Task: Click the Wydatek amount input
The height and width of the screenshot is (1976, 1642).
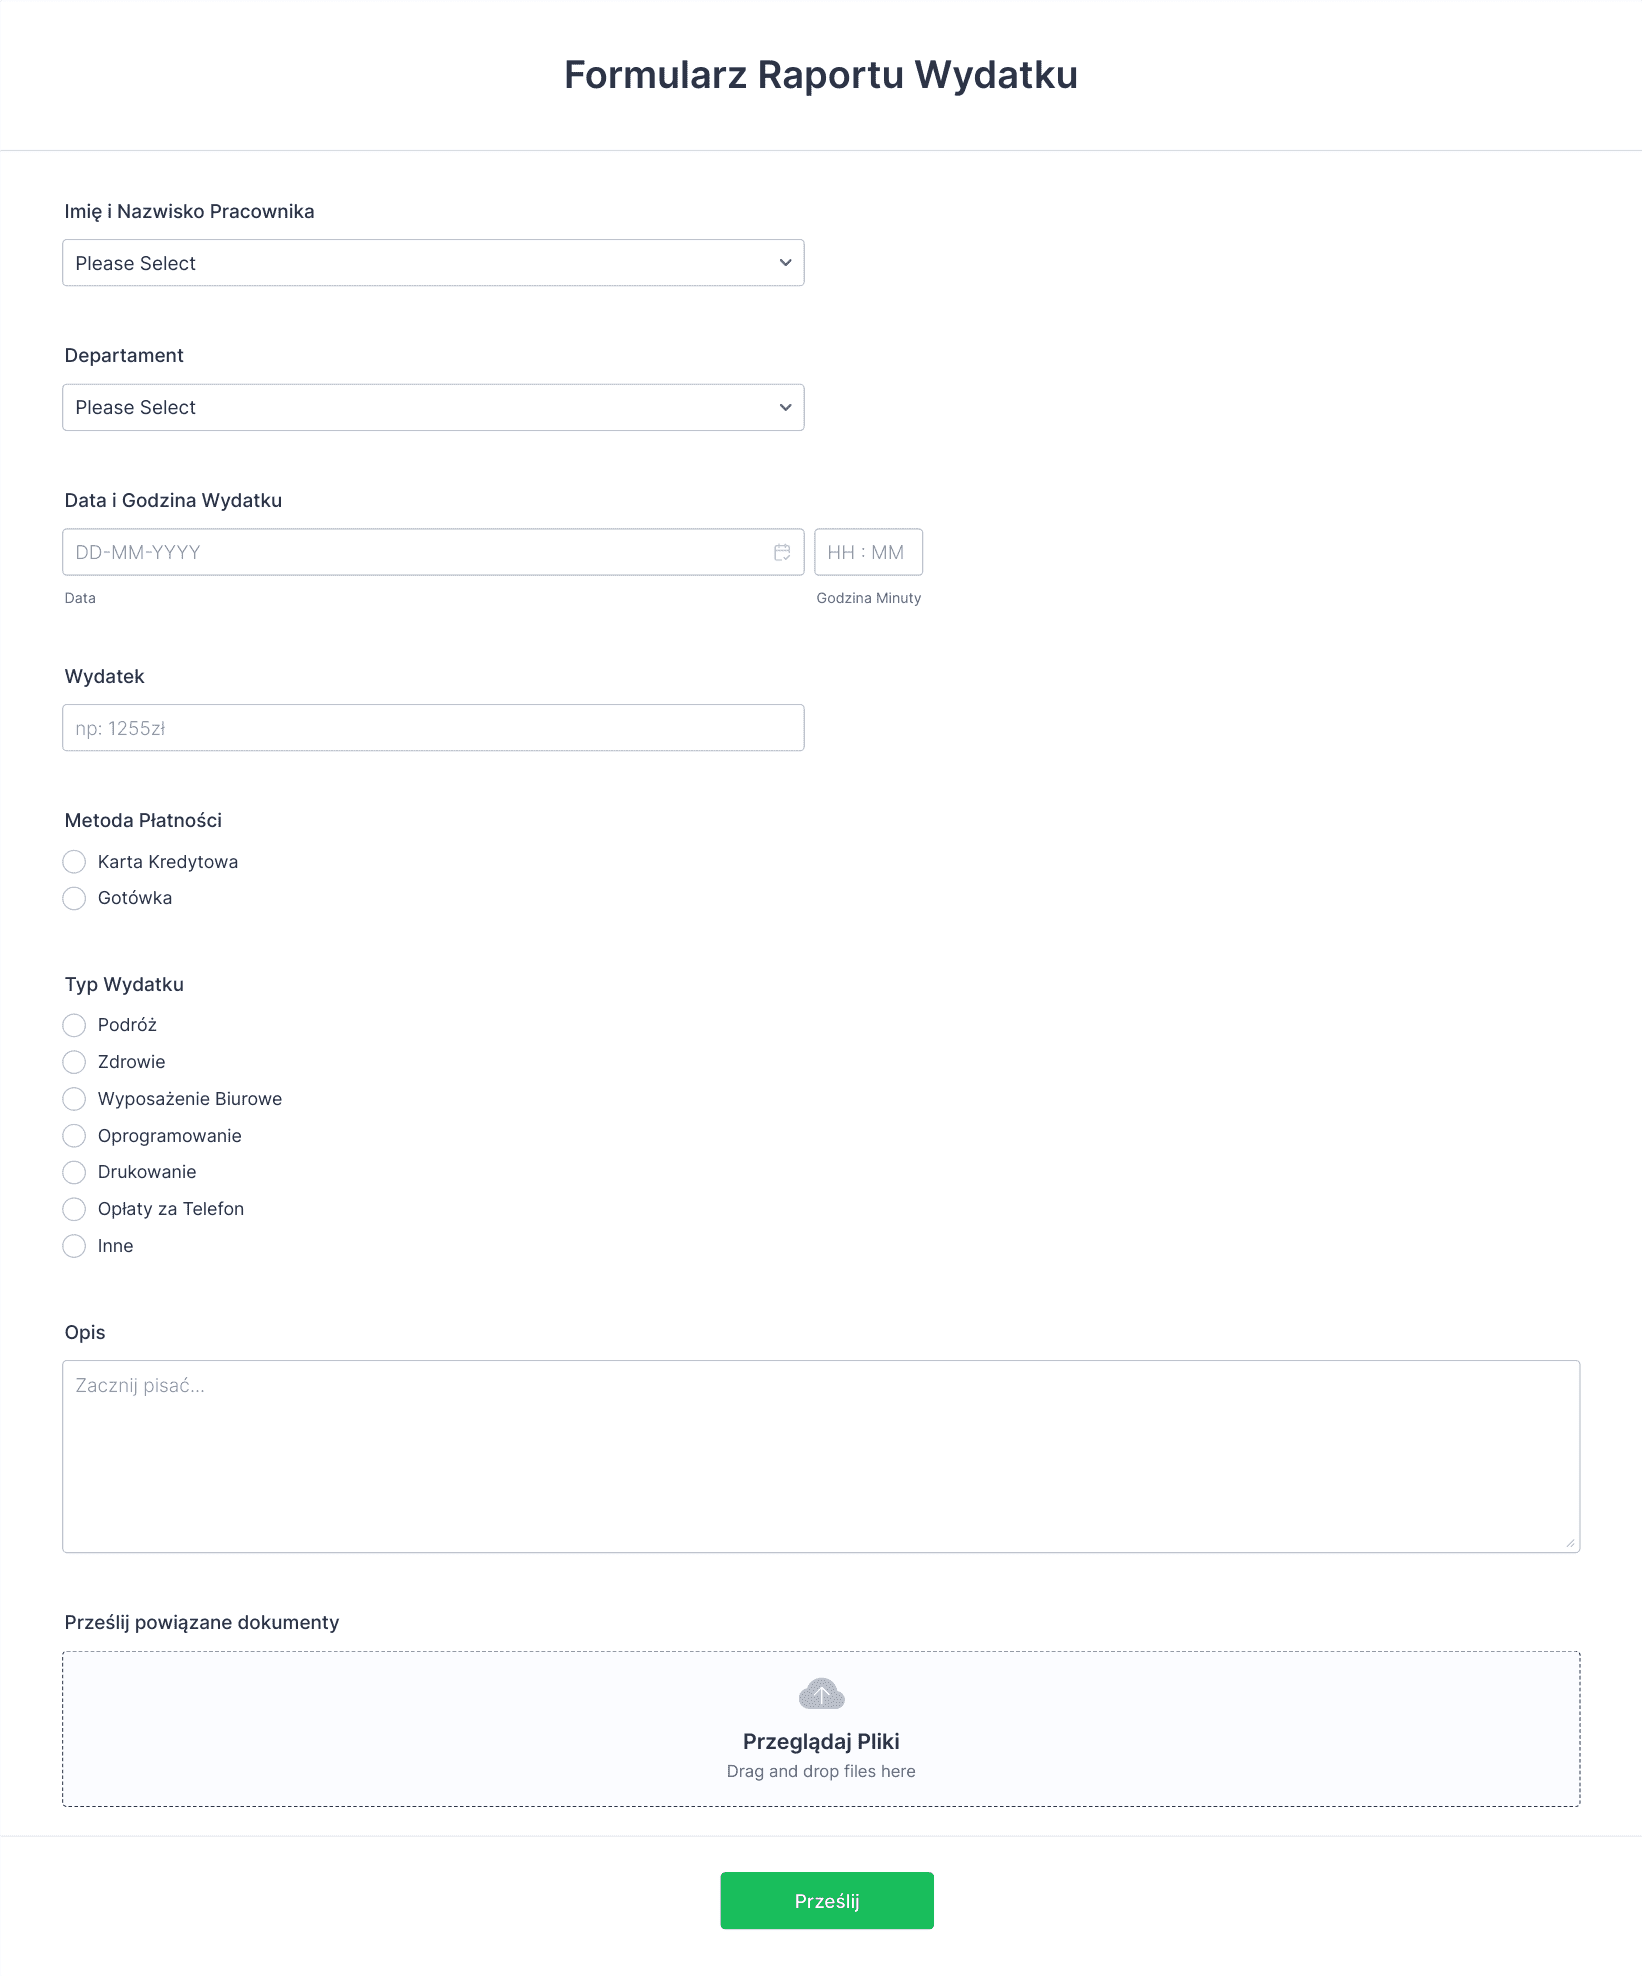Action: pyautogui.click(x=433, y=728)
